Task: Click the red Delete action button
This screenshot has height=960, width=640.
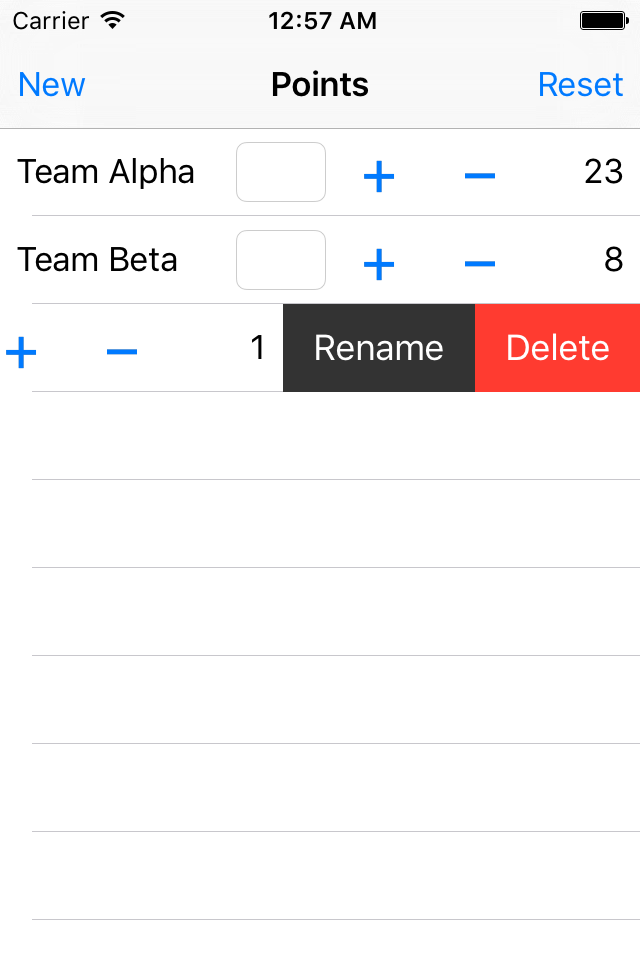Action: [557, 348]
